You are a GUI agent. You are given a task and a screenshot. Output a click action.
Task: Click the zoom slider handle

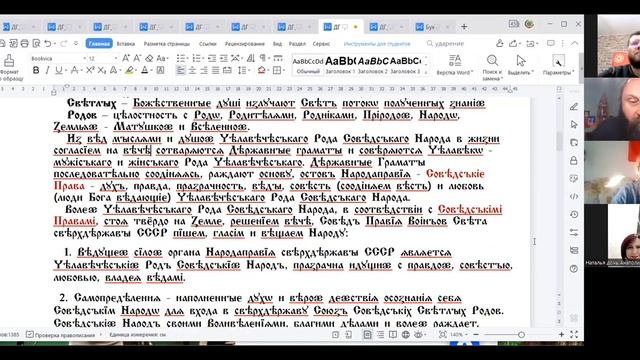coord(521,335)
